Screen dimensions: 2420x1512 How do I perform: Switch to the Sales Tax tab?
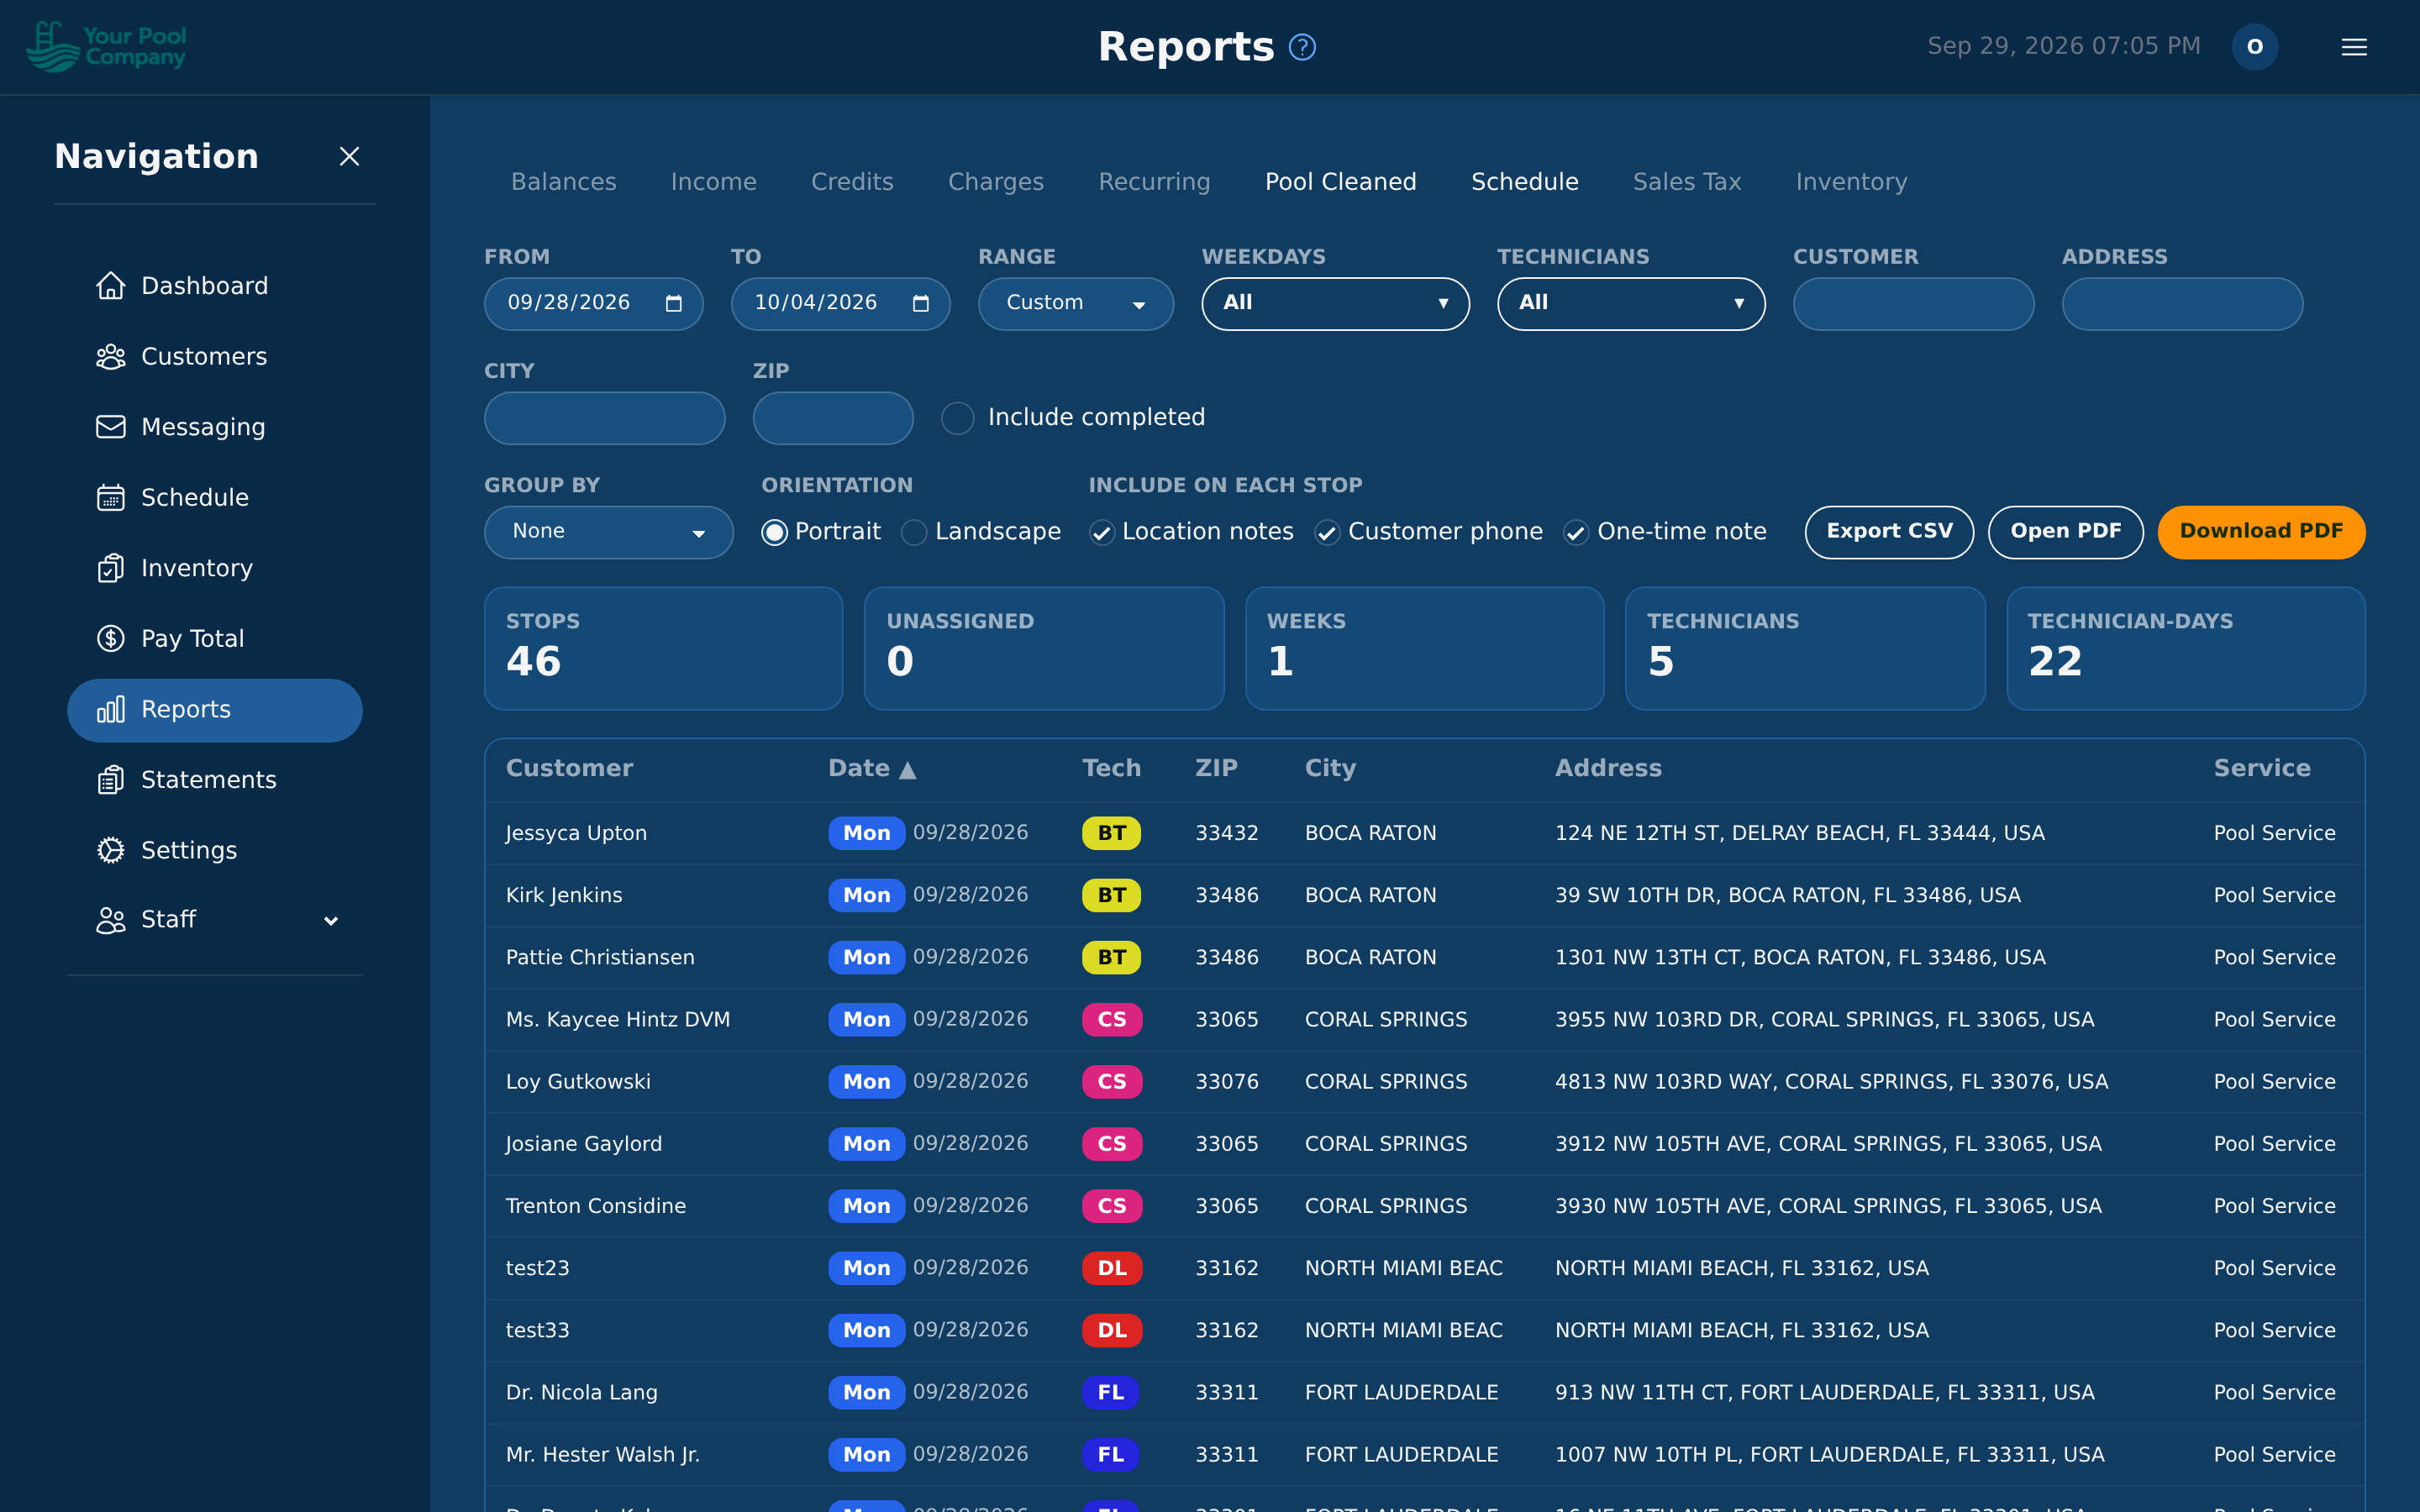1686,182
